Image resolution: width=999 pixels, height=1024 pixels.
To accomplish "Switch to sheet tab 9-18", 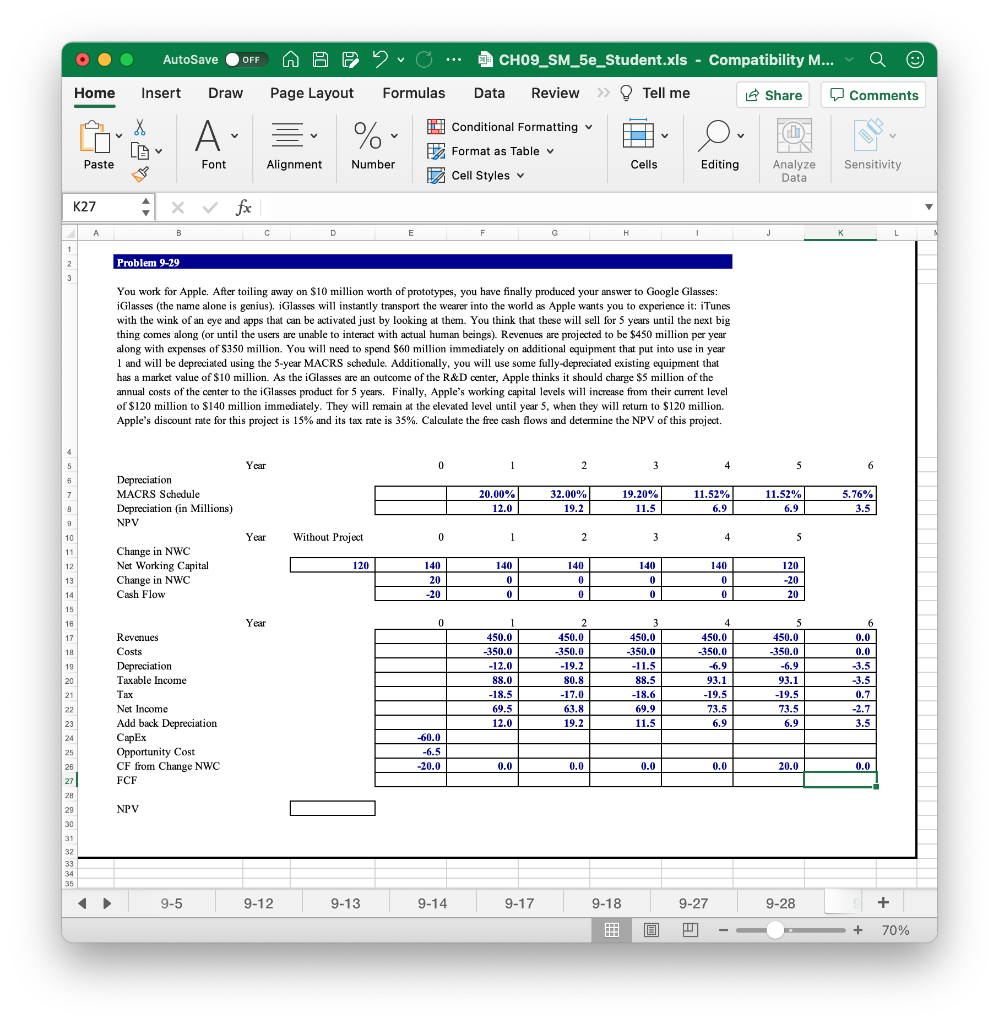I will (x=607, y=903).
